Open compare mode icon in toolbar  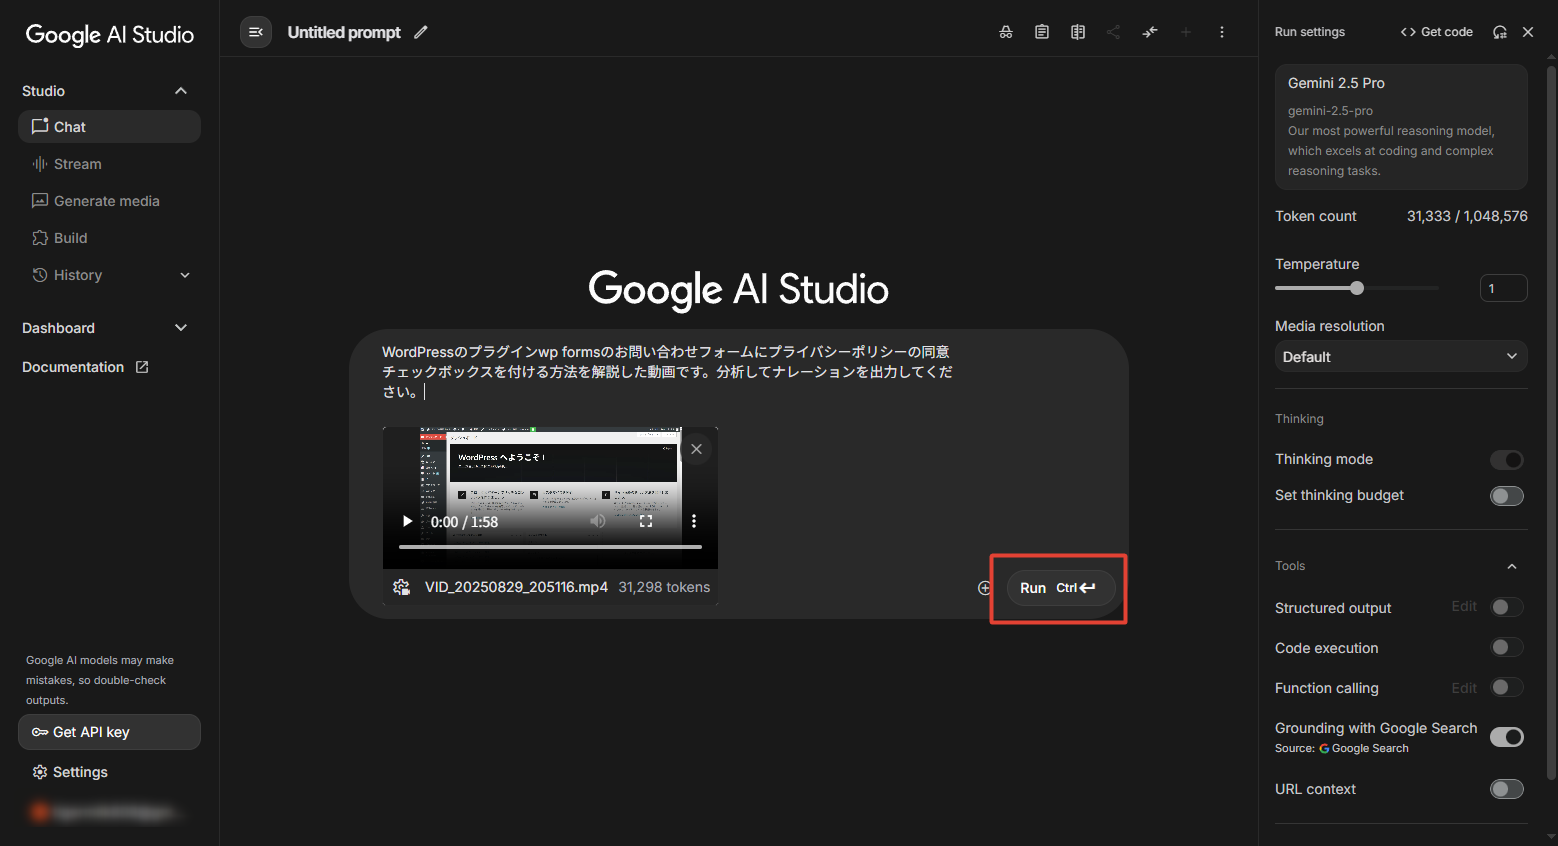(x=1078, y=32)
